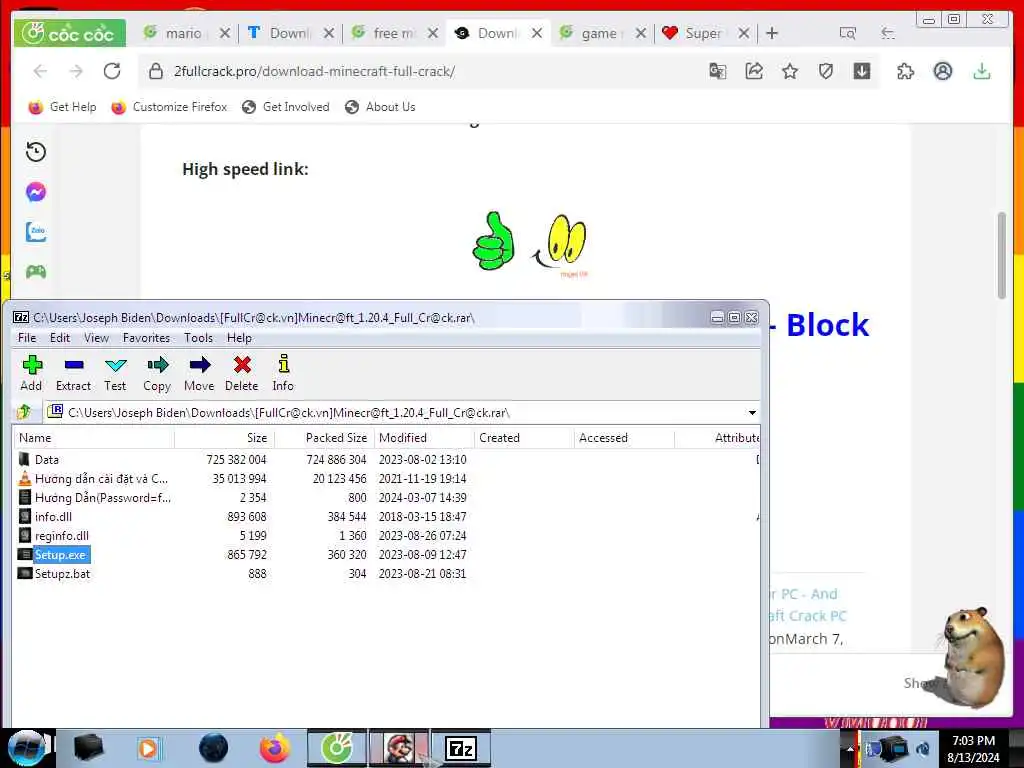
Task: Open the green downloads icon
Action: [982, 71]
